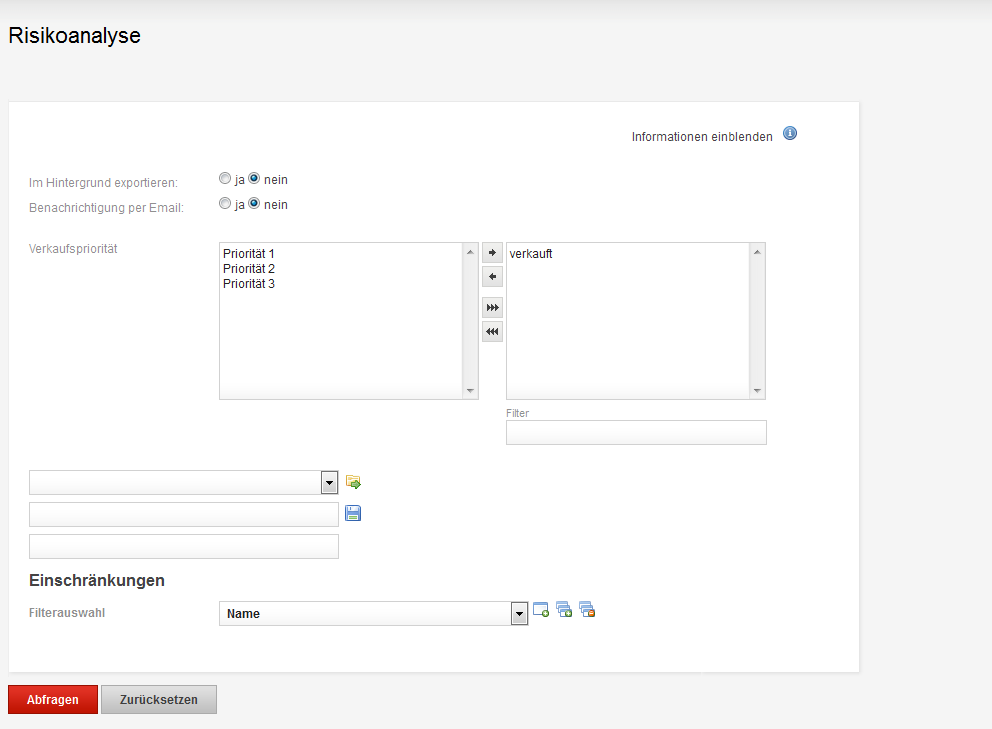The image size is (992, 729).
Task: Click the blue information icon
Action: tap(790, 134)
